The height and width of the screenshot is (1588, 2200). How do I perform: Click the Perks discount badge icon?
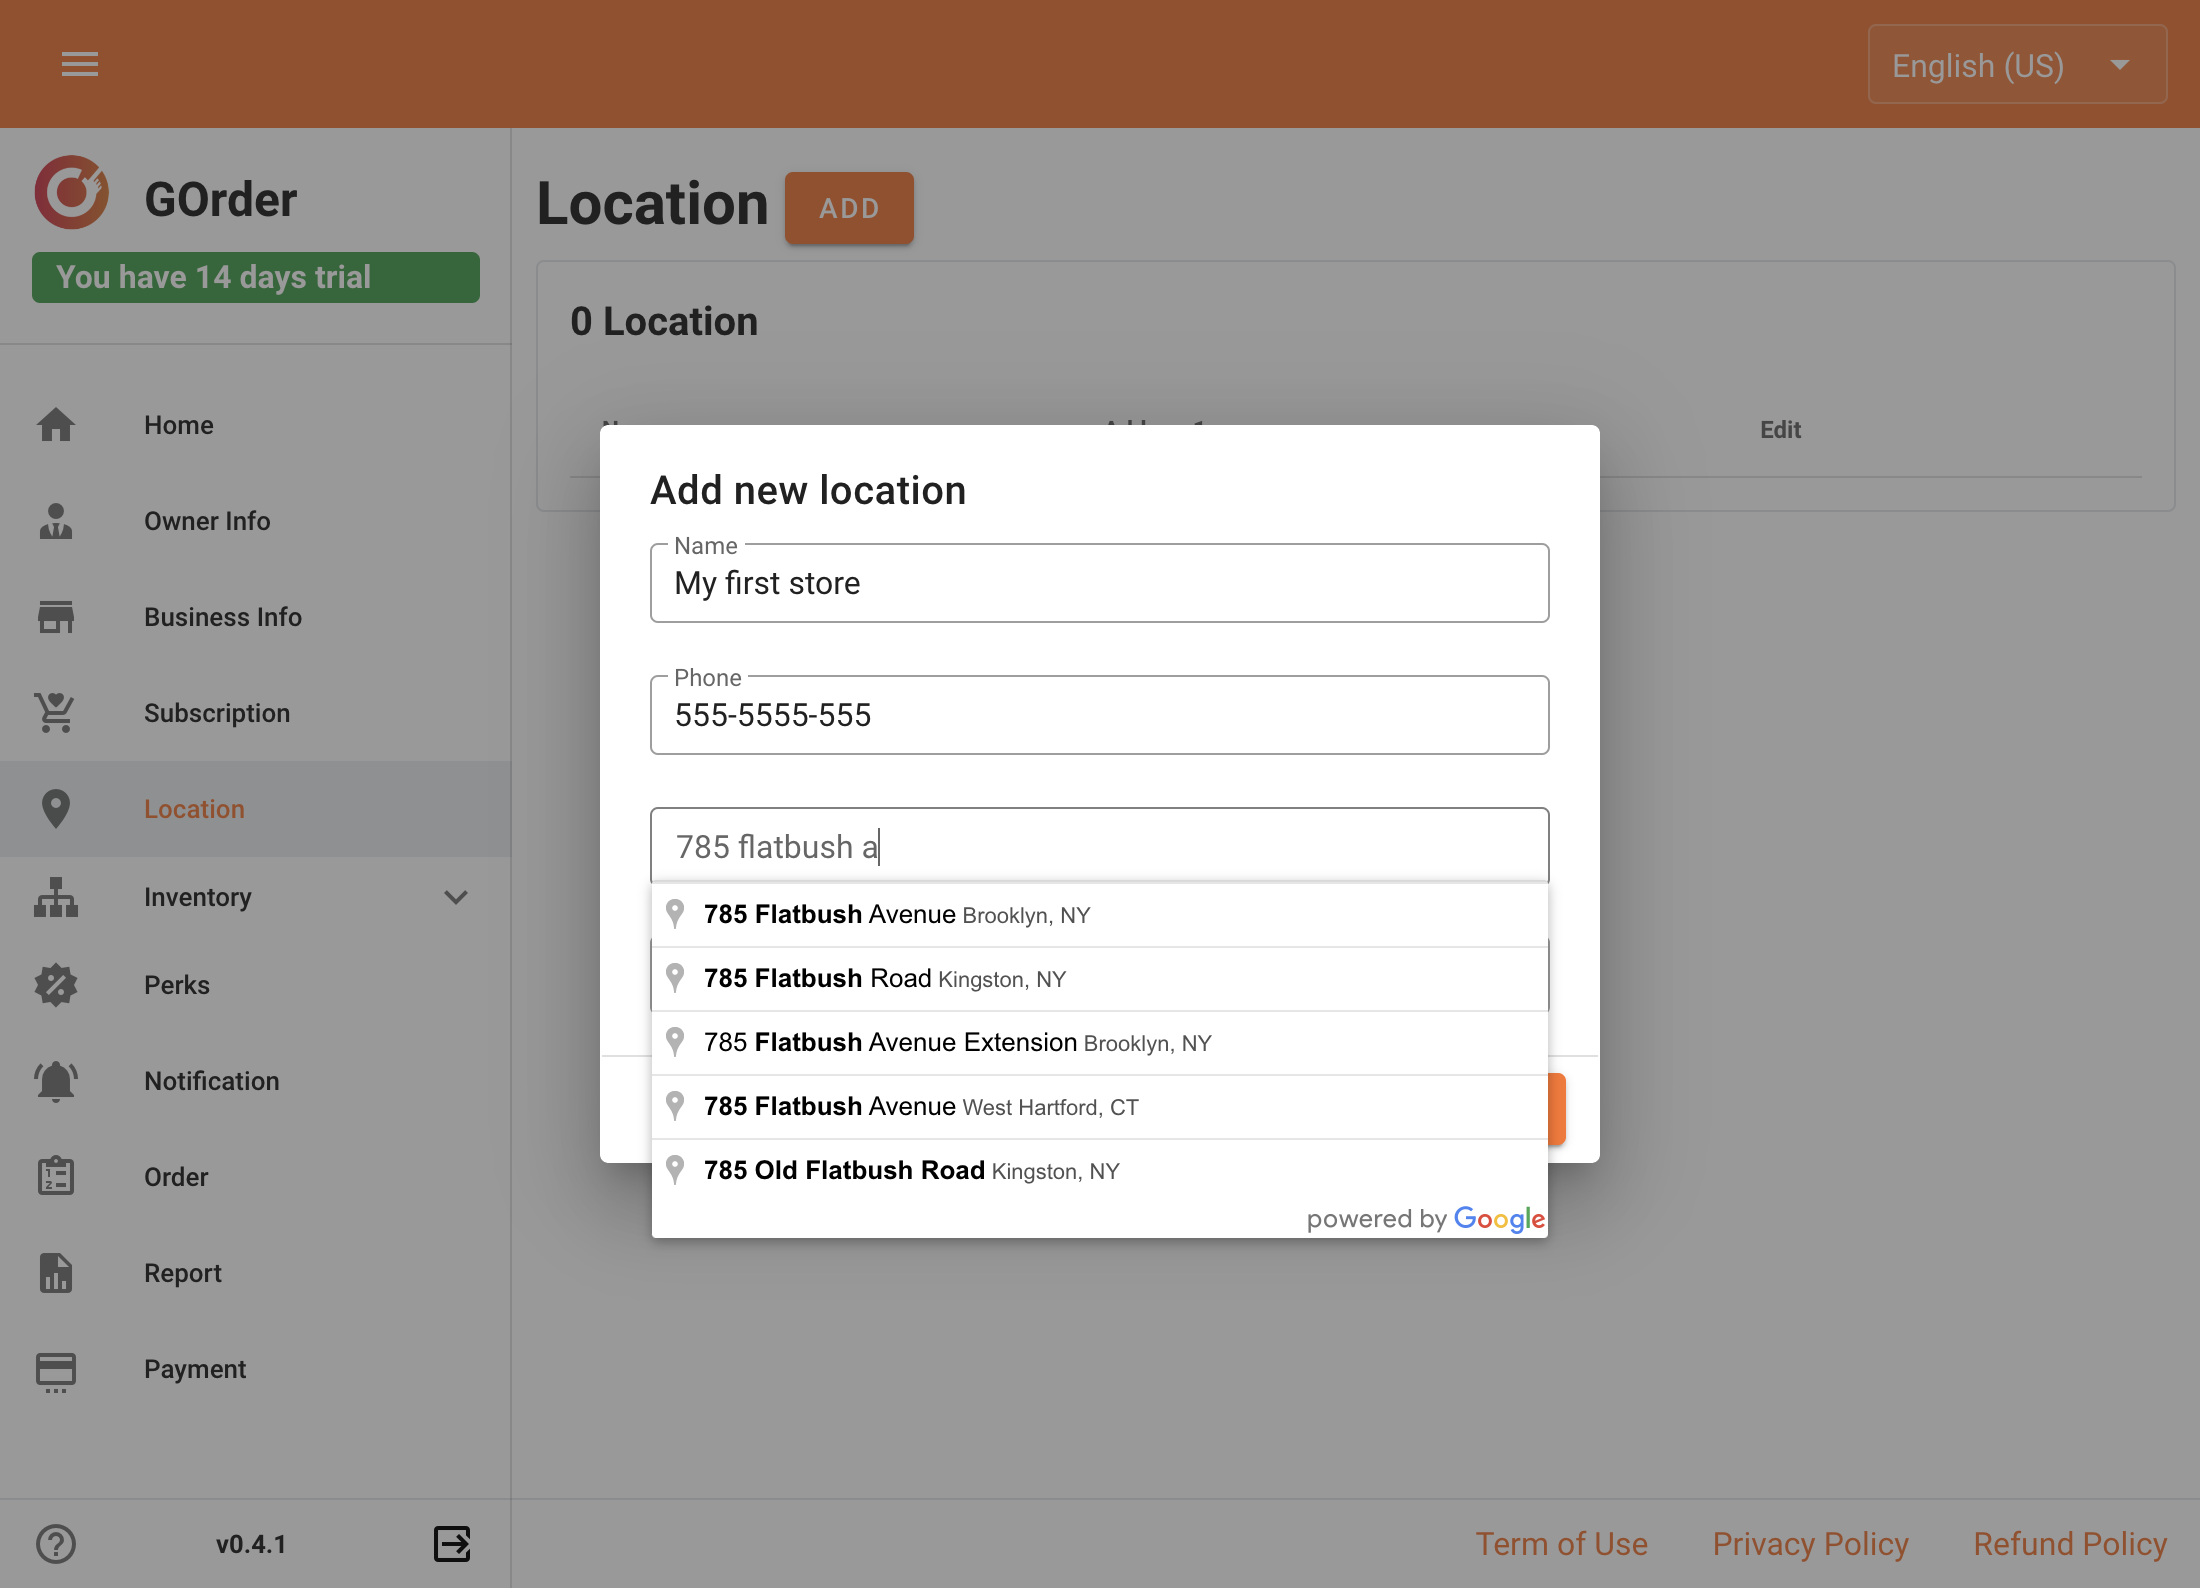coord(56,985)
